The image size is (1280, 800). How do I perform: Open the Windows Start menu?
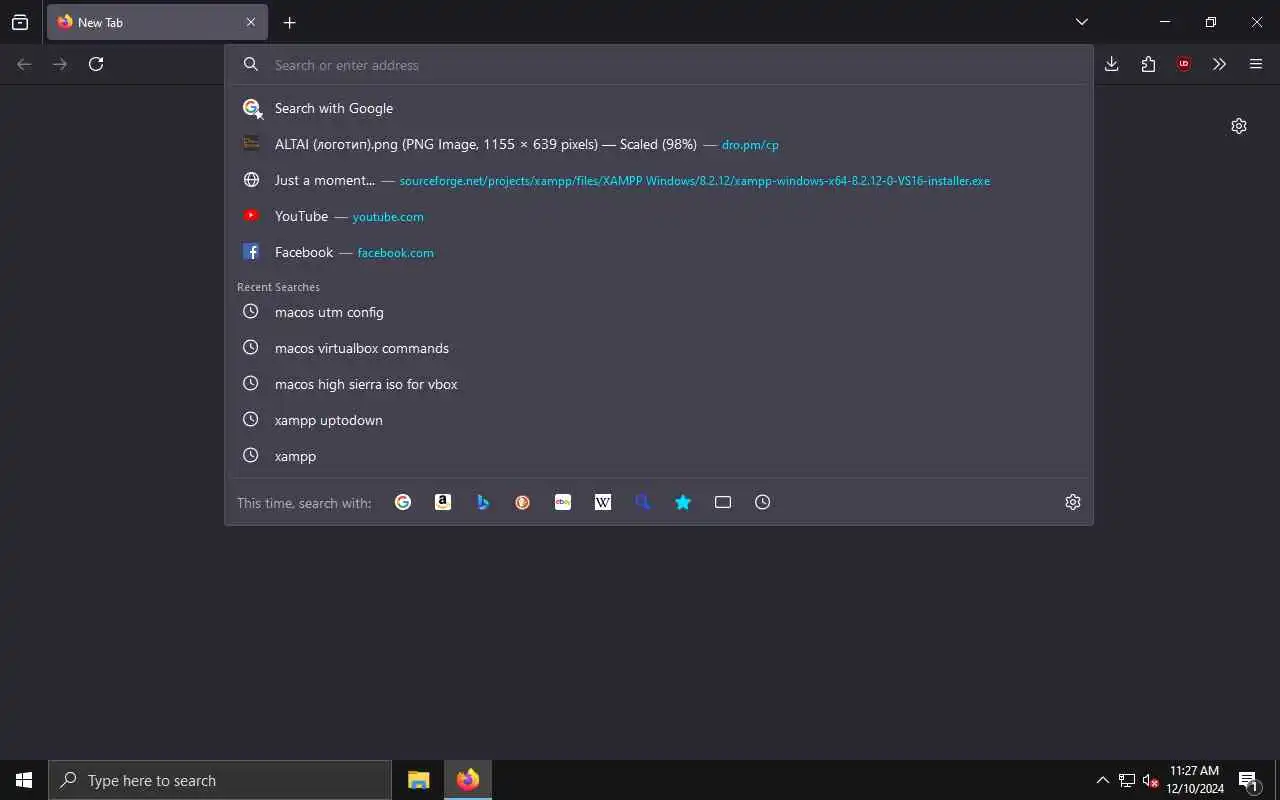tap(24, 780)
